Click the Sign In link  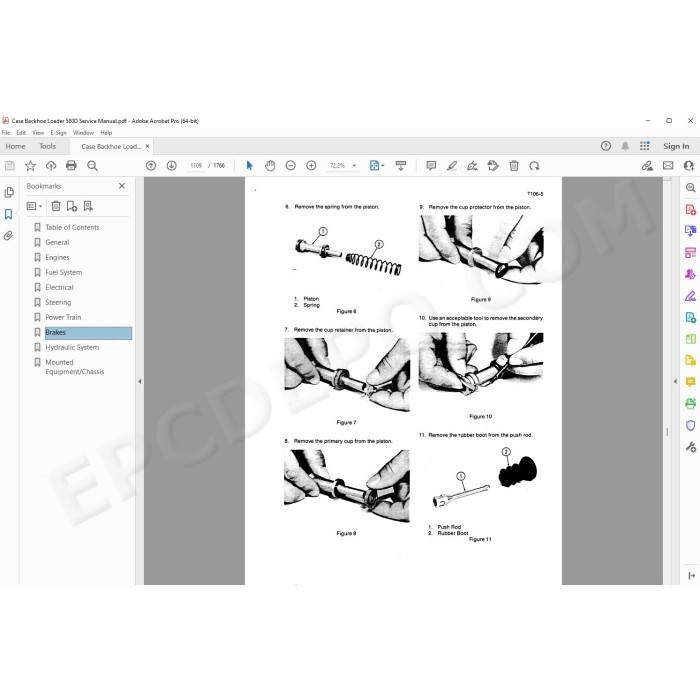(x=676, y=146)
